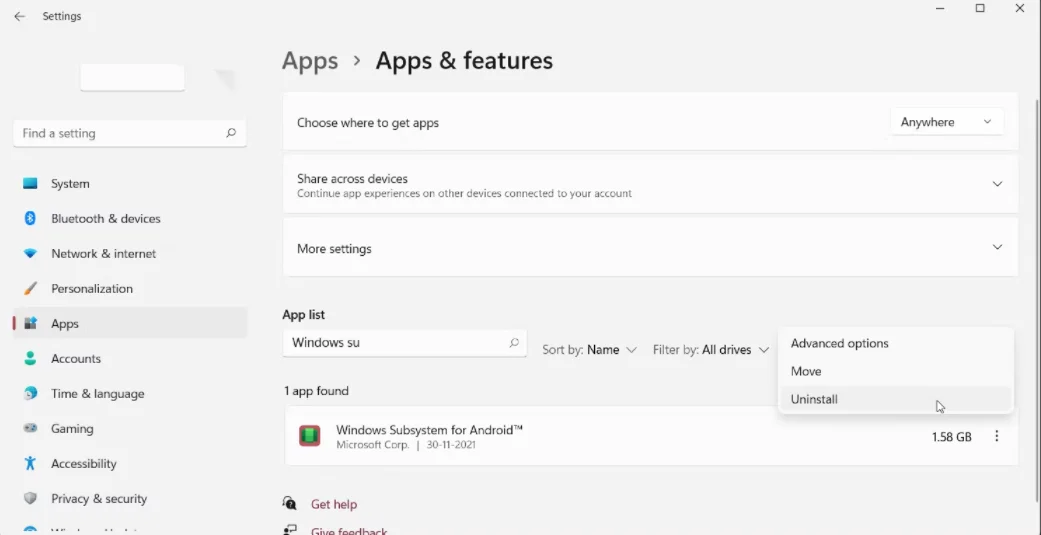Click the Windows Subsystem for Android™ name
Viewport: 1041px width, 535px height.
click(x=429, y=429)
